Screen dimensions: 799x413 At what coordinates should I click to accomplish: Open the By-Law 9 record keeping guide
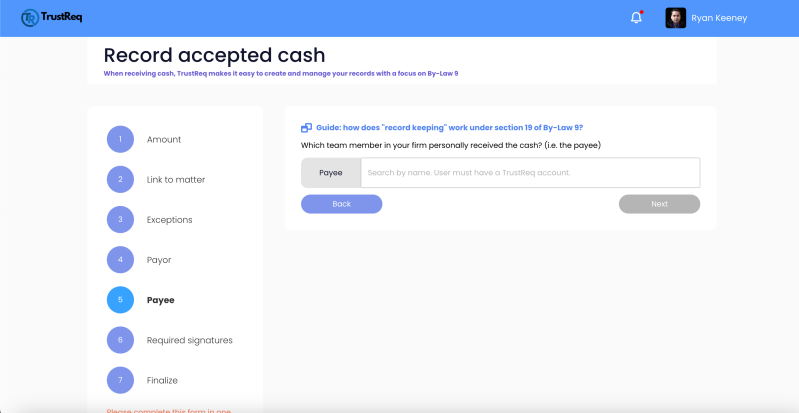[450, 127]
